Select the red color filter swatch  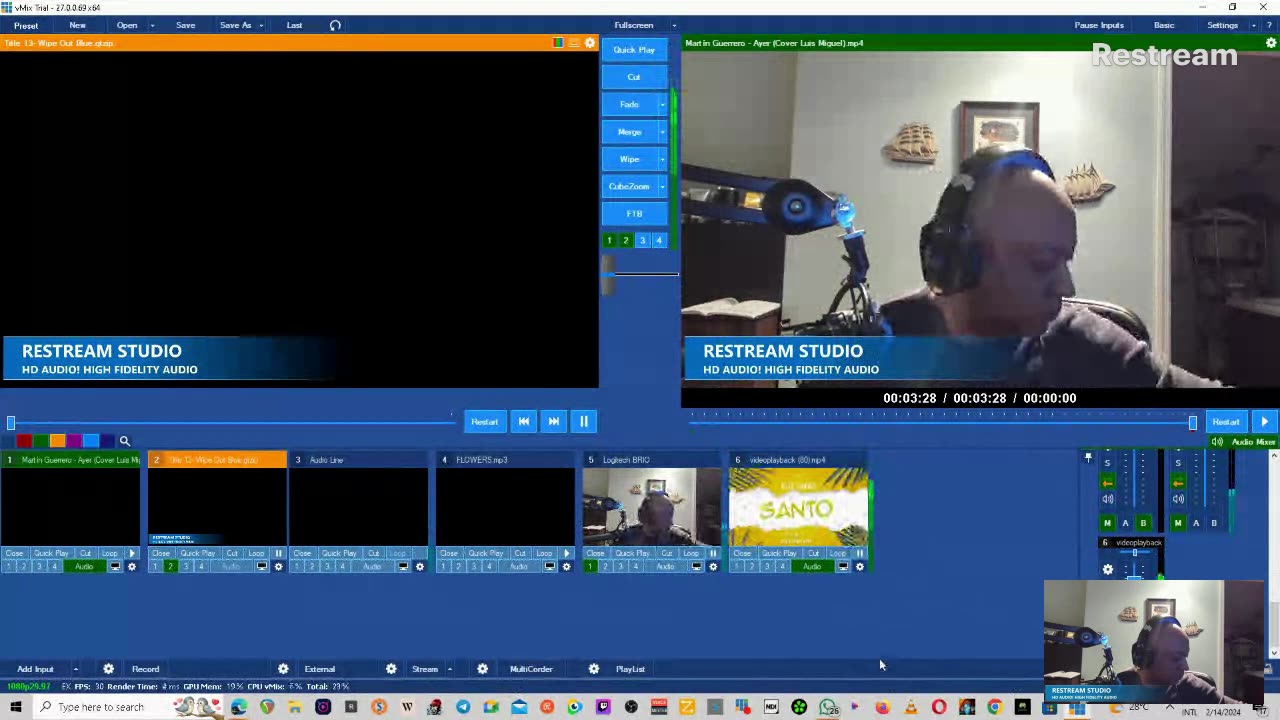[23, 441]
